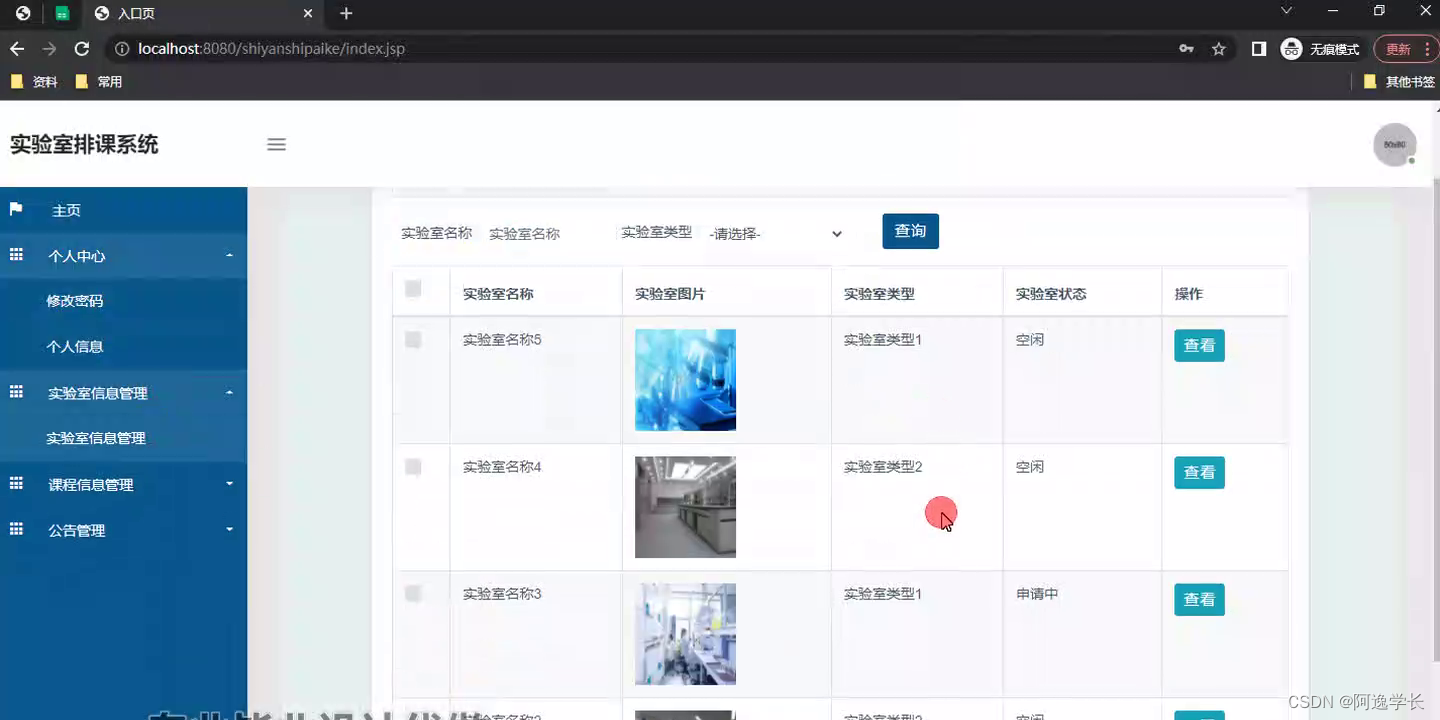Click the hamburger menu toggle icon
Screen dimensions: 1440x720
pyautogui.click(x=277, y=144)
